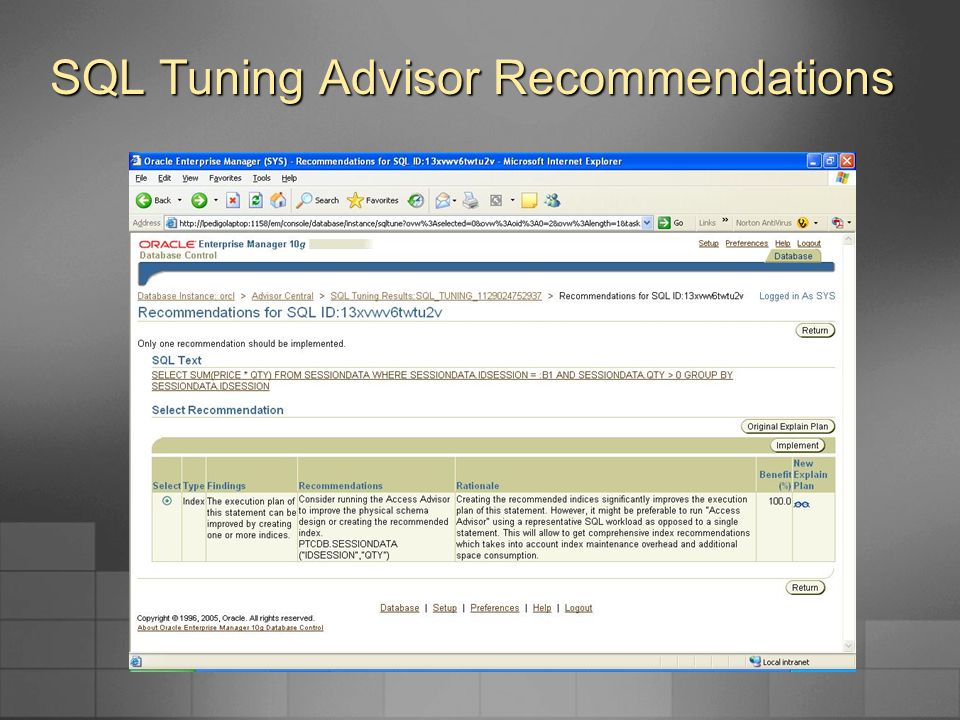
Task: Click the Search magnifier icon
Action: [x=304, y=200]
